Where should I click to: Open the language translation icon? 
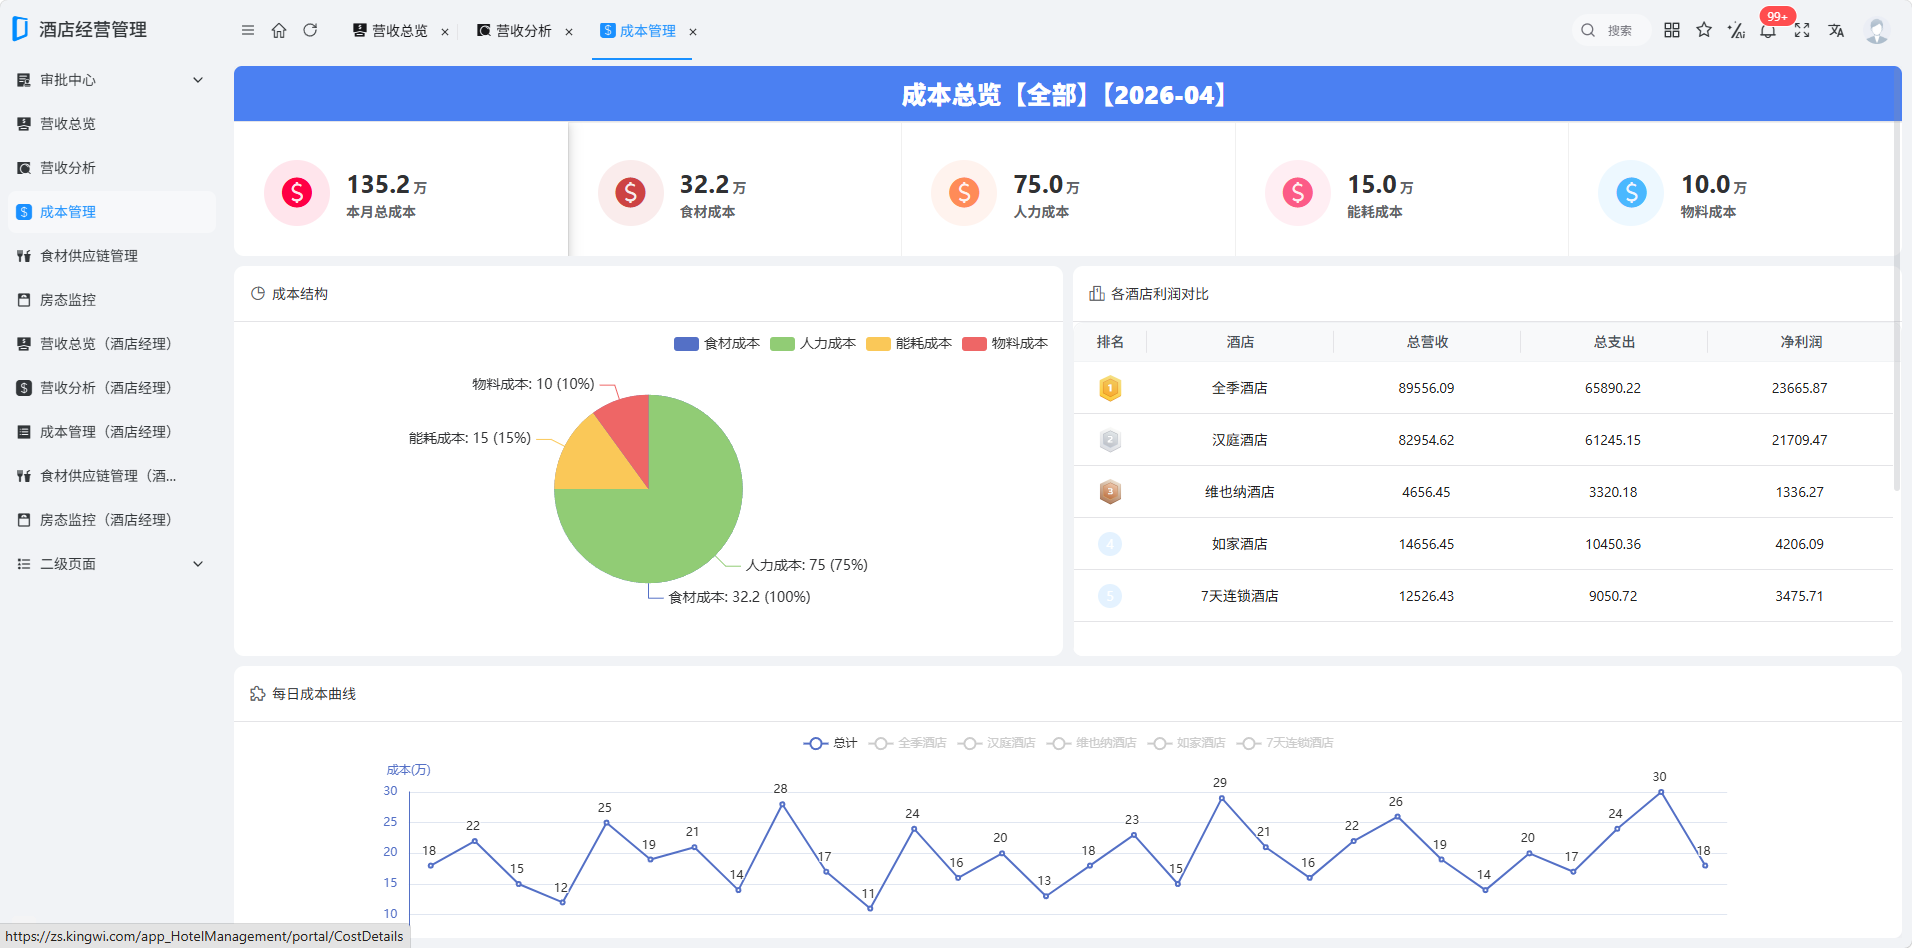point(1836,31)
